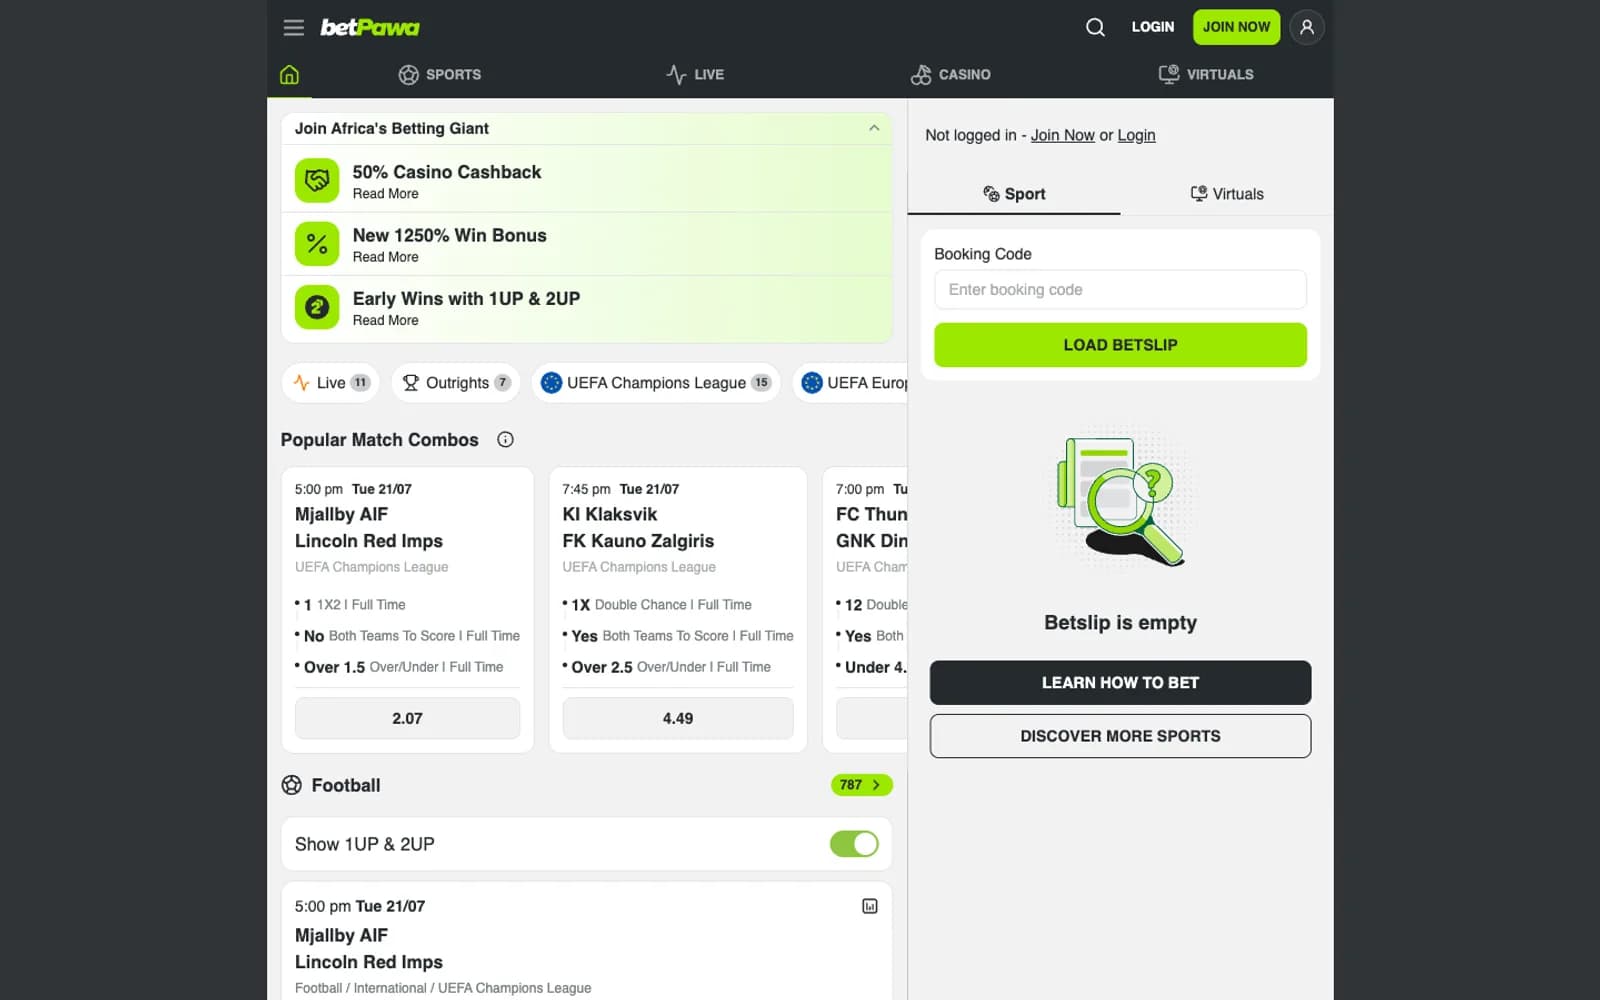
Task: Open the Live tab
Action: click(695, 74)
